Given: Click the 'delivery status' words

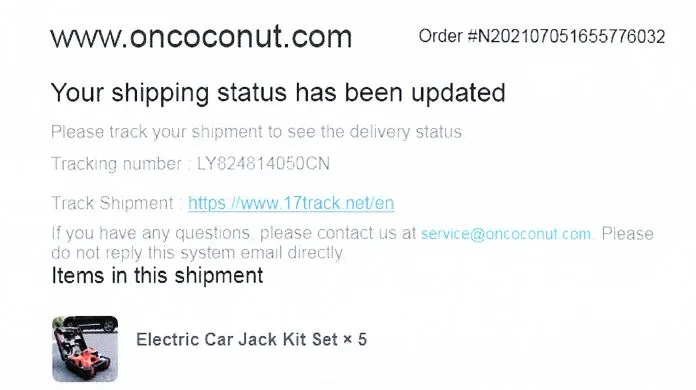Looking at the screenshot, I should coord(405,132).
